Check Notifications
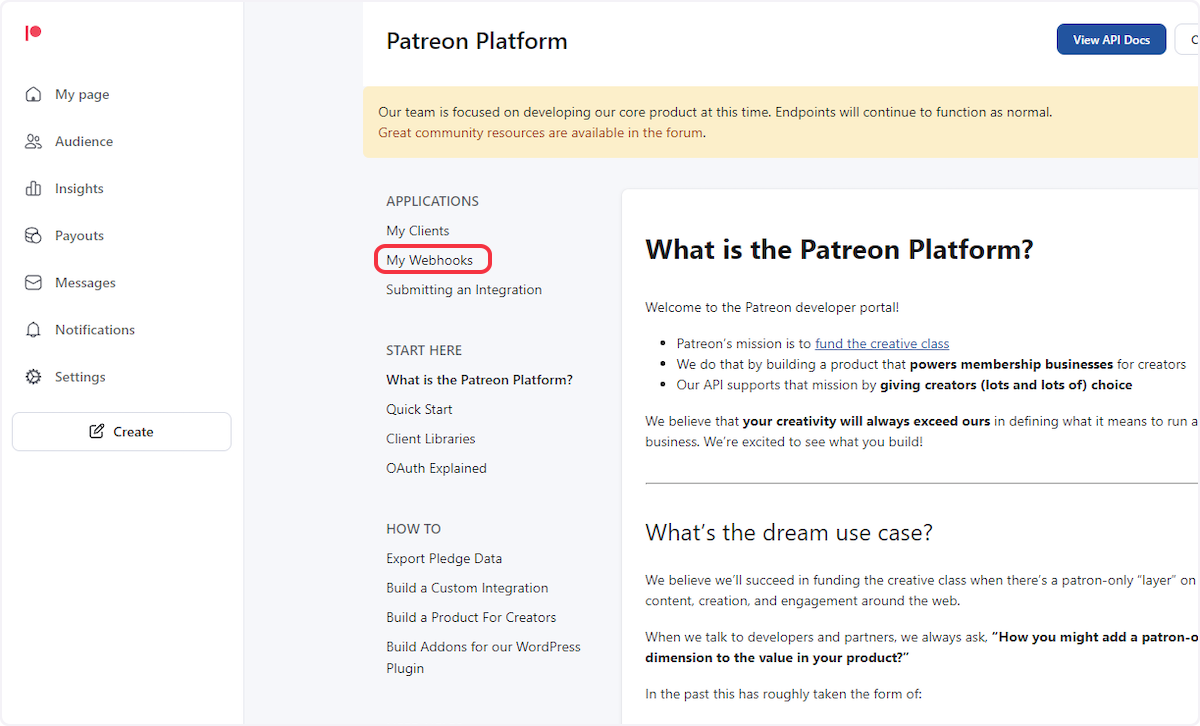This screenshot has width=1200, height=726. (x=93, y=329)
